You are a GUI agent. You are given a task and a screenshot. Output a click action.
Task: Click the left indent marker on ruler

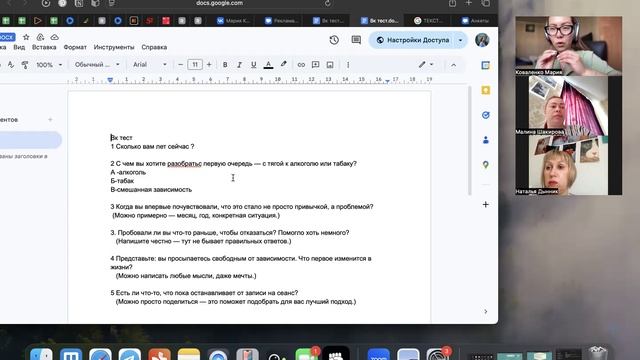(110, 80)
